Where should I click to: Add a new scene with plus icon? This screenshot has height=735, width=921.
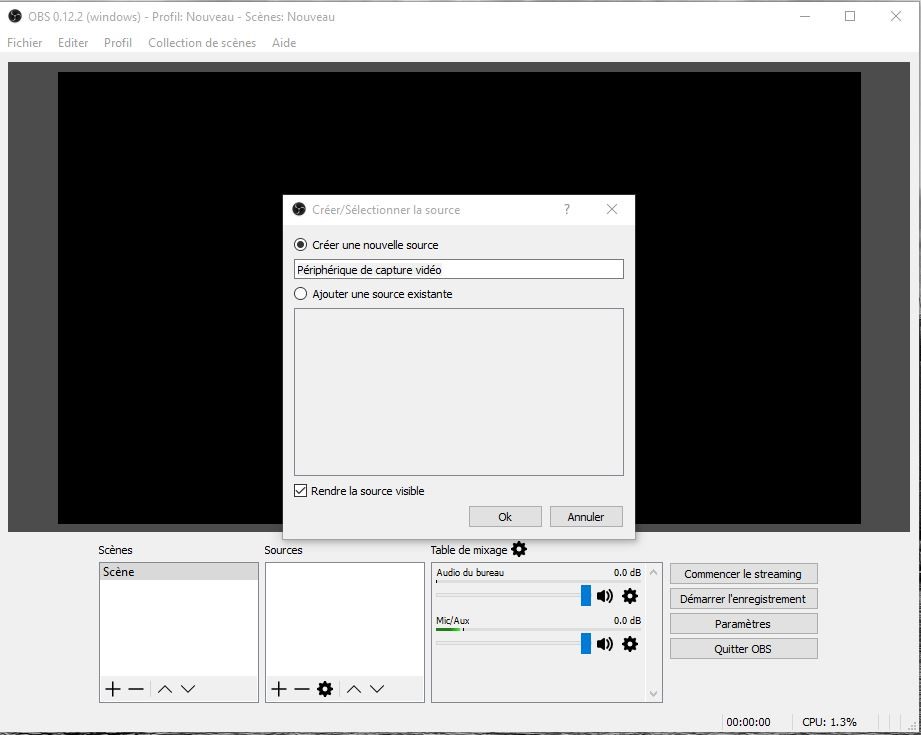113,689
